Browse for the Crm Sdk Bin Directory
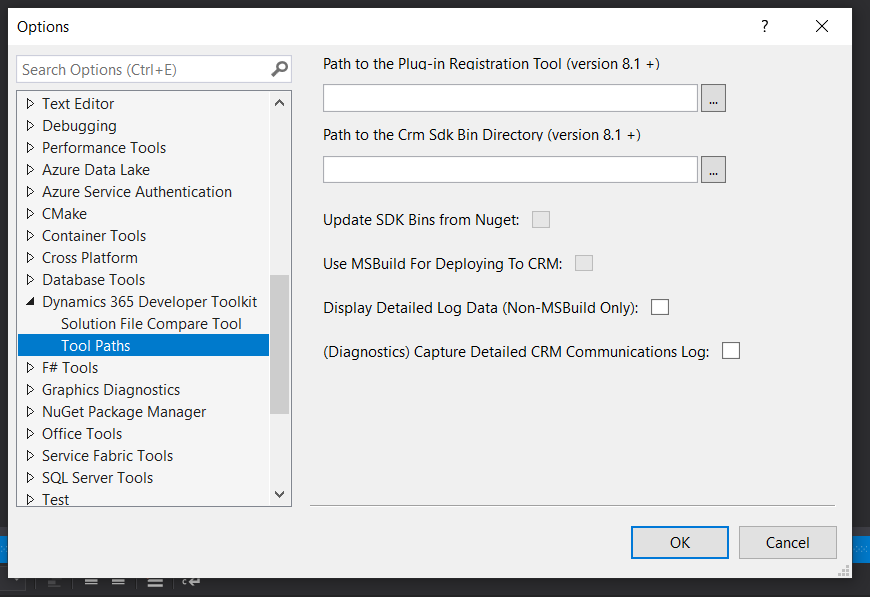This screenshot has width=870, height=597. [713, 169]
